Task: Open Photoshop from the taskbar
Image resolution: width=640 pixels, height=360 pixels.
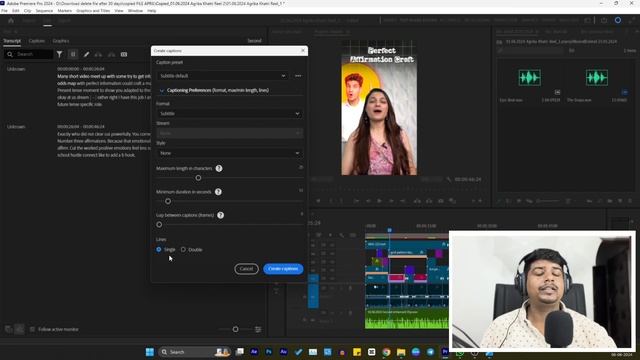Action: click(x=269, y=352)
